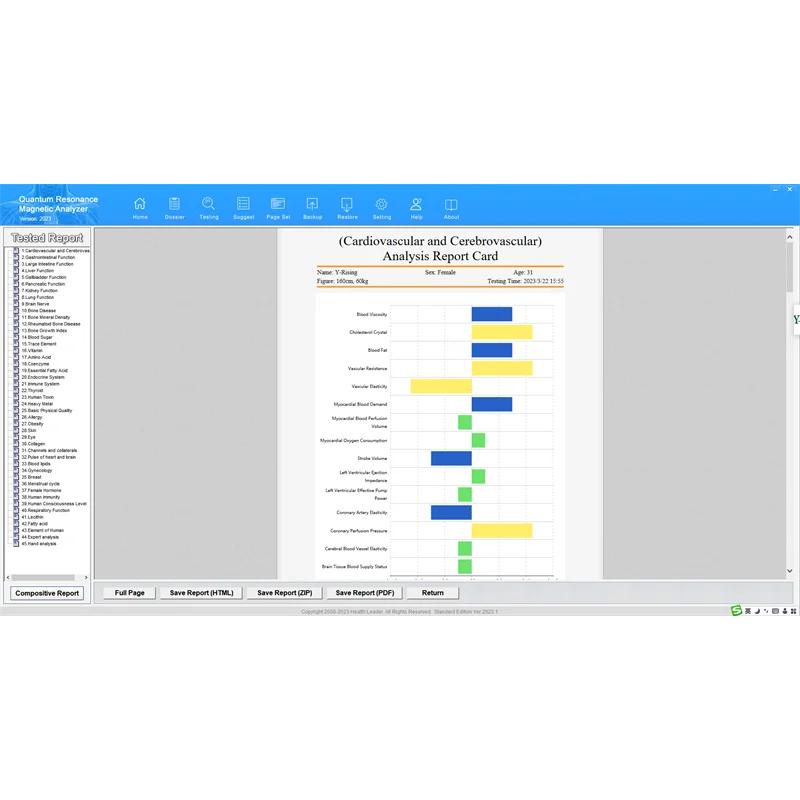Click the Sogou toolbox grid icon
Image resolution: width=800 pixels, height=800 pixels.
(x=793, y=611)
